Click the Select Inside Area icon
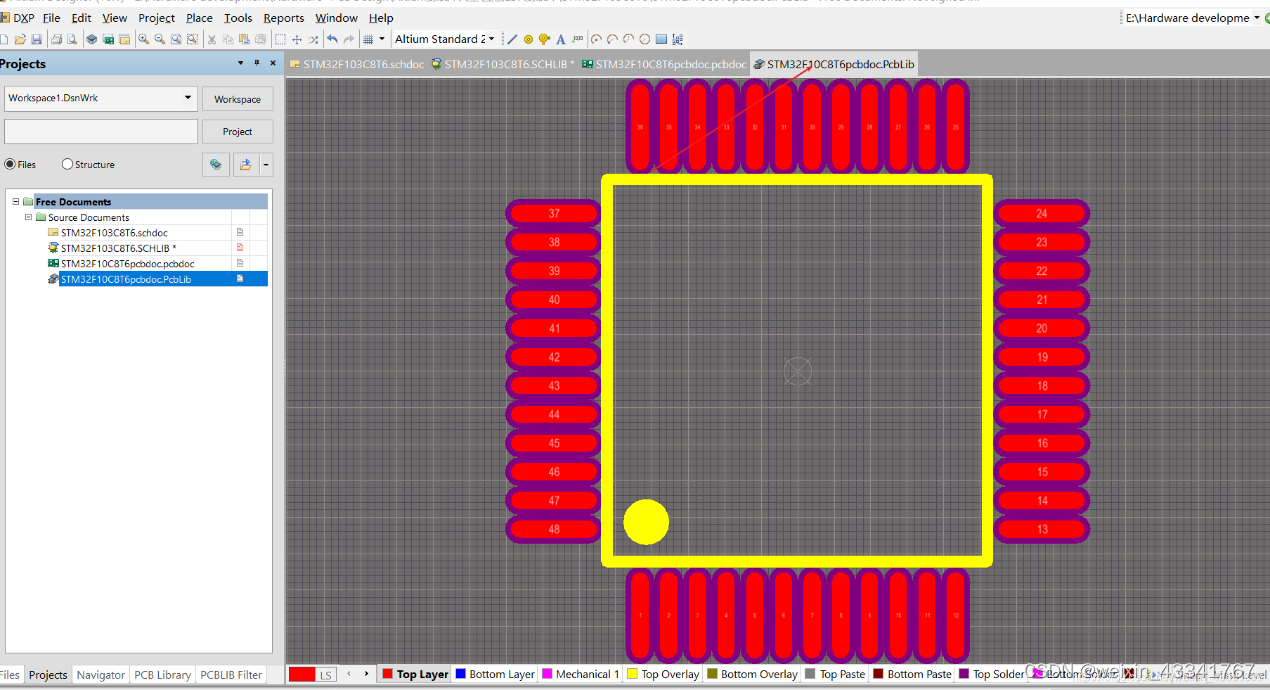This screenshot has height=690, width=1270. 279,39
